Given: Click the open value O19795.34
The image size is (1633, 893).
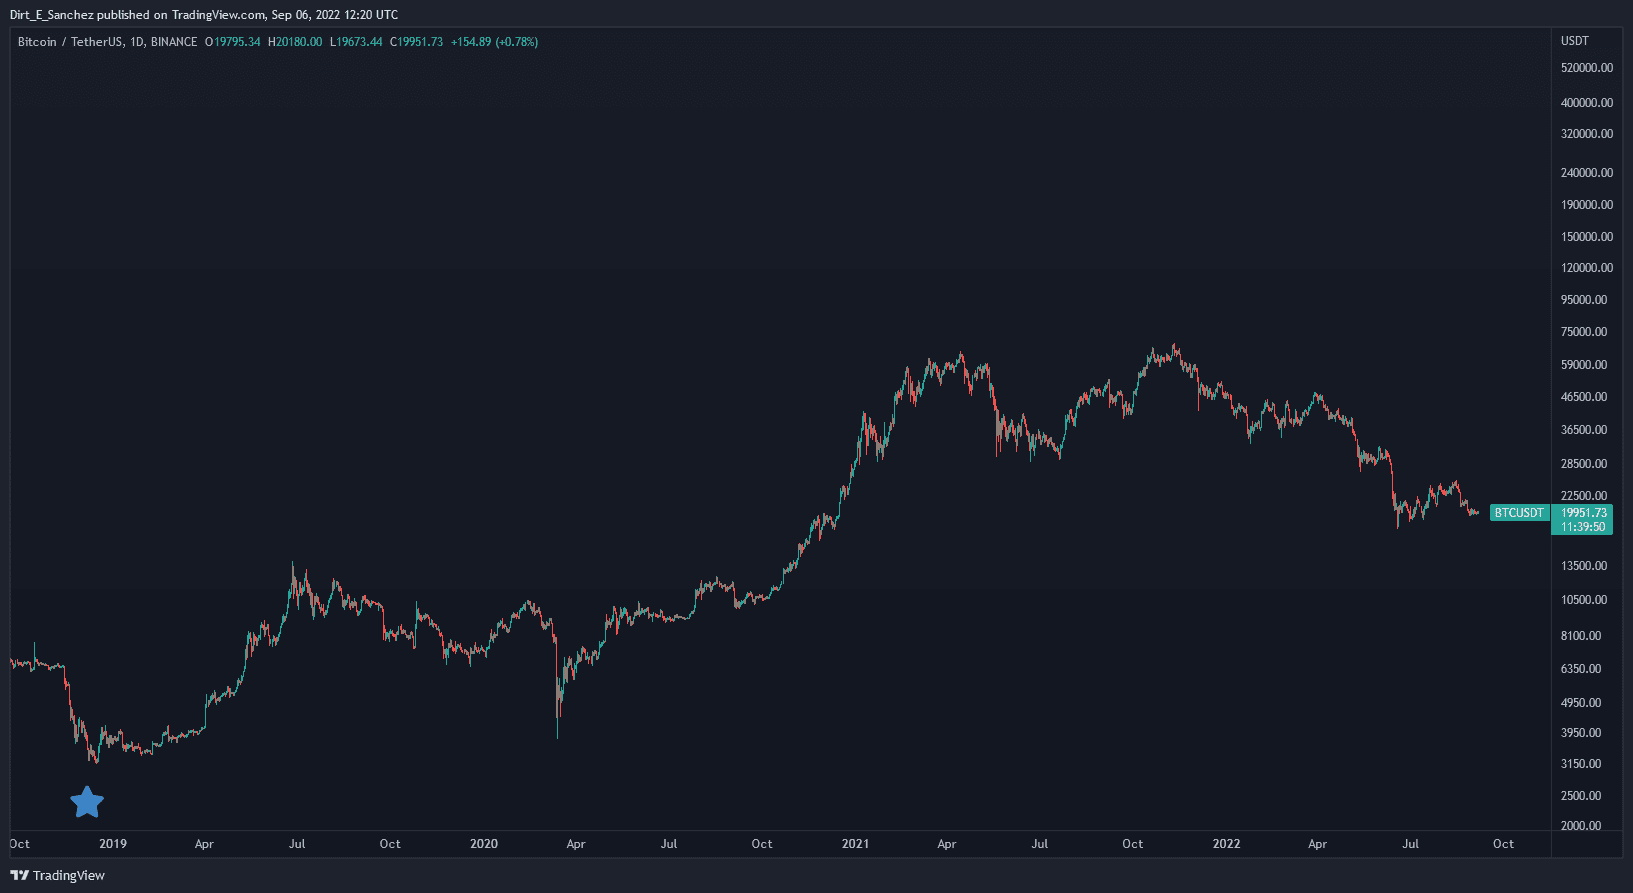Looking at the screenshot, I should click(232, 42).
